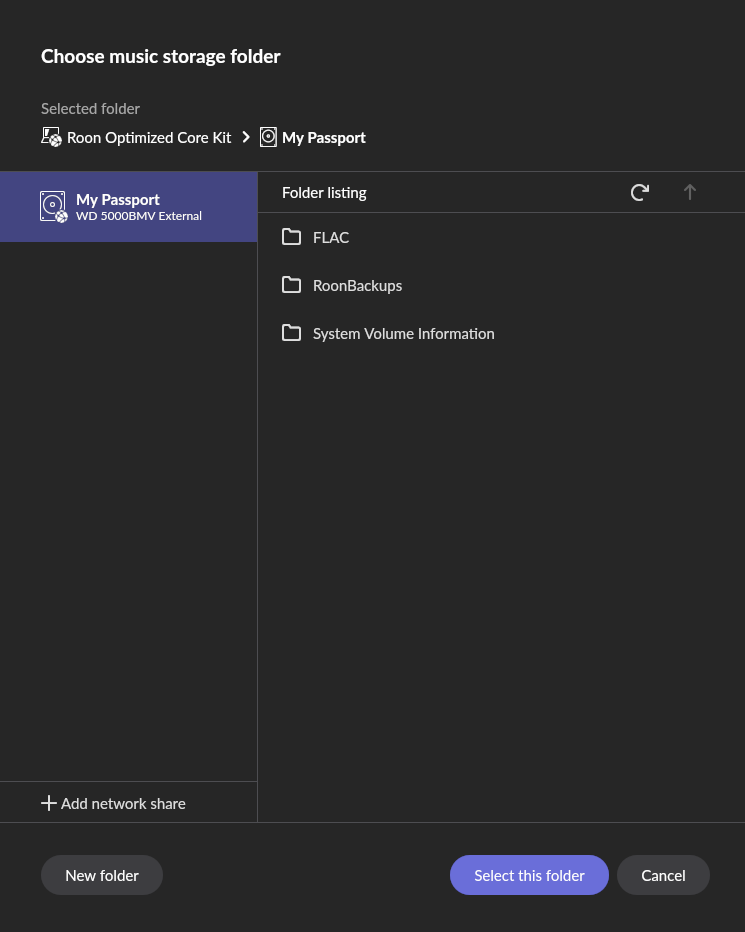Confirm with Select this folder
This screenshot has width=745, height=932.
click(529, 875)
